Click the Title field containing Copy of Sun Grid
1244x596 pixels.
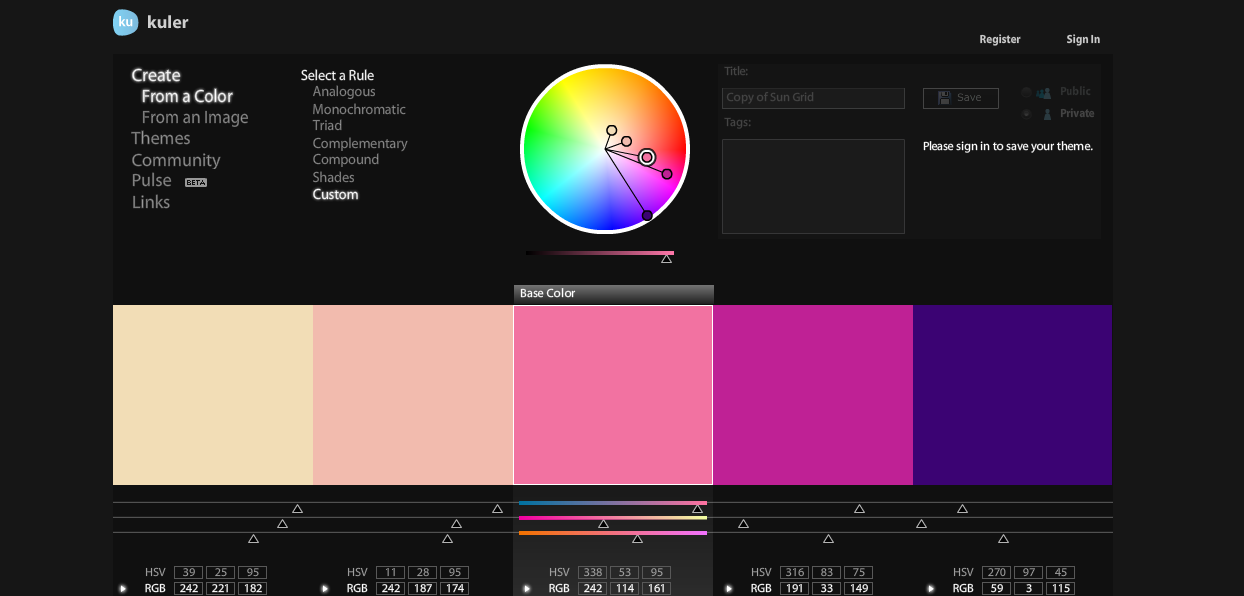point(813,98)
